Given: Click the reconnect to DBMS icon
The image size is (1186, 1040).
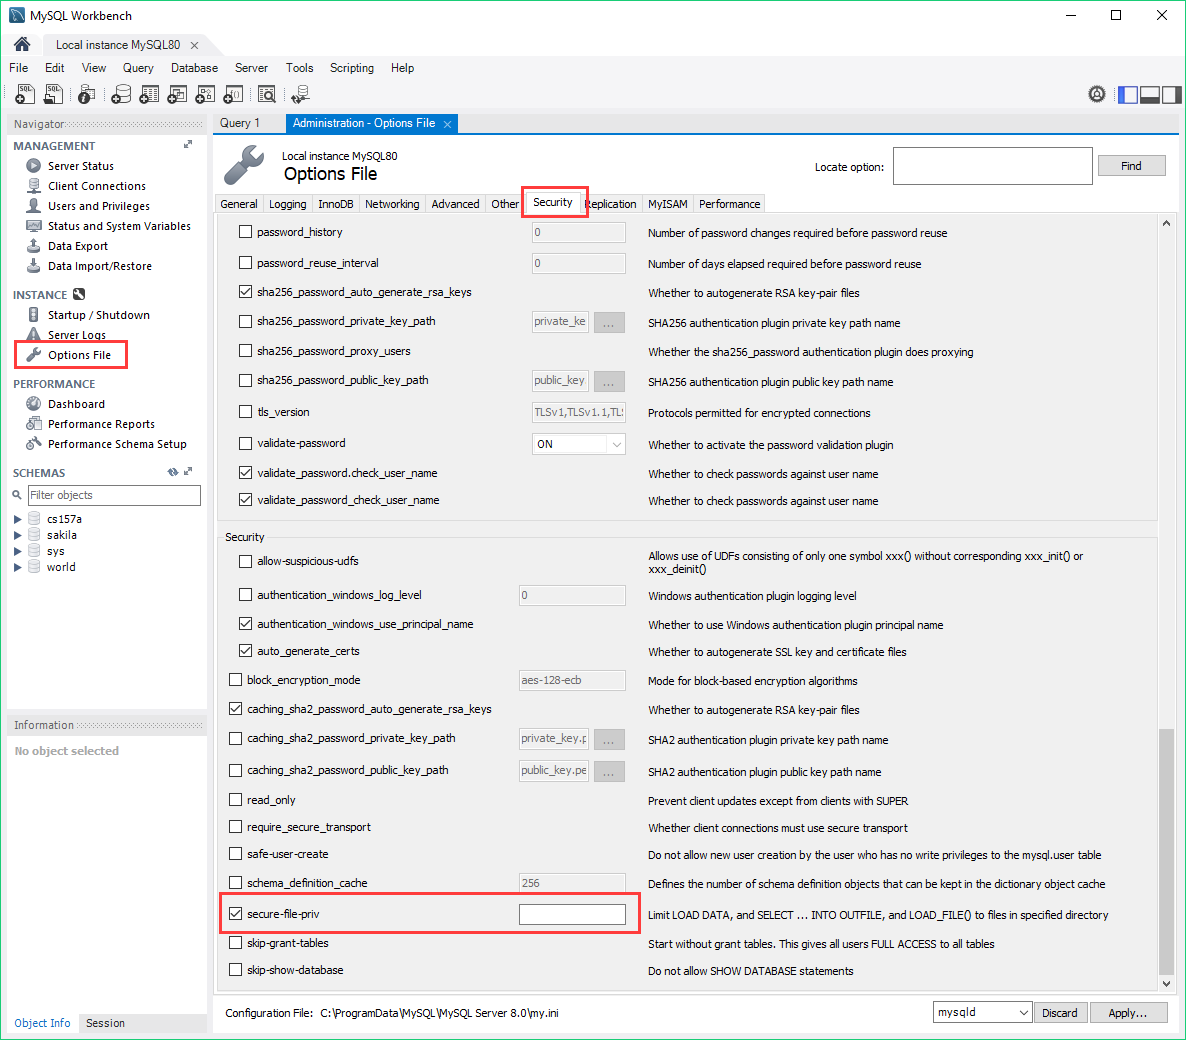Looking at the screenshot, I should pyautogui.click(x=300, y=94).
